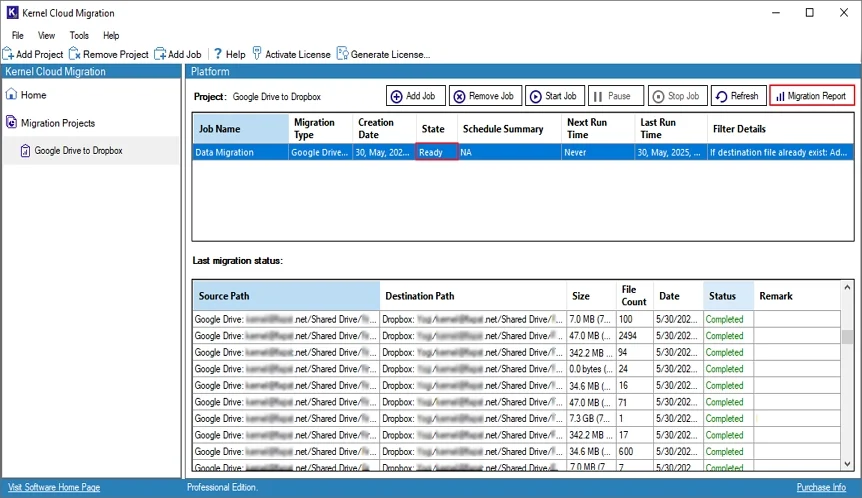Image resolution: width=862 pixels, height=498 pixels.
Task: Click the Status column header
Action: (728, 296)
